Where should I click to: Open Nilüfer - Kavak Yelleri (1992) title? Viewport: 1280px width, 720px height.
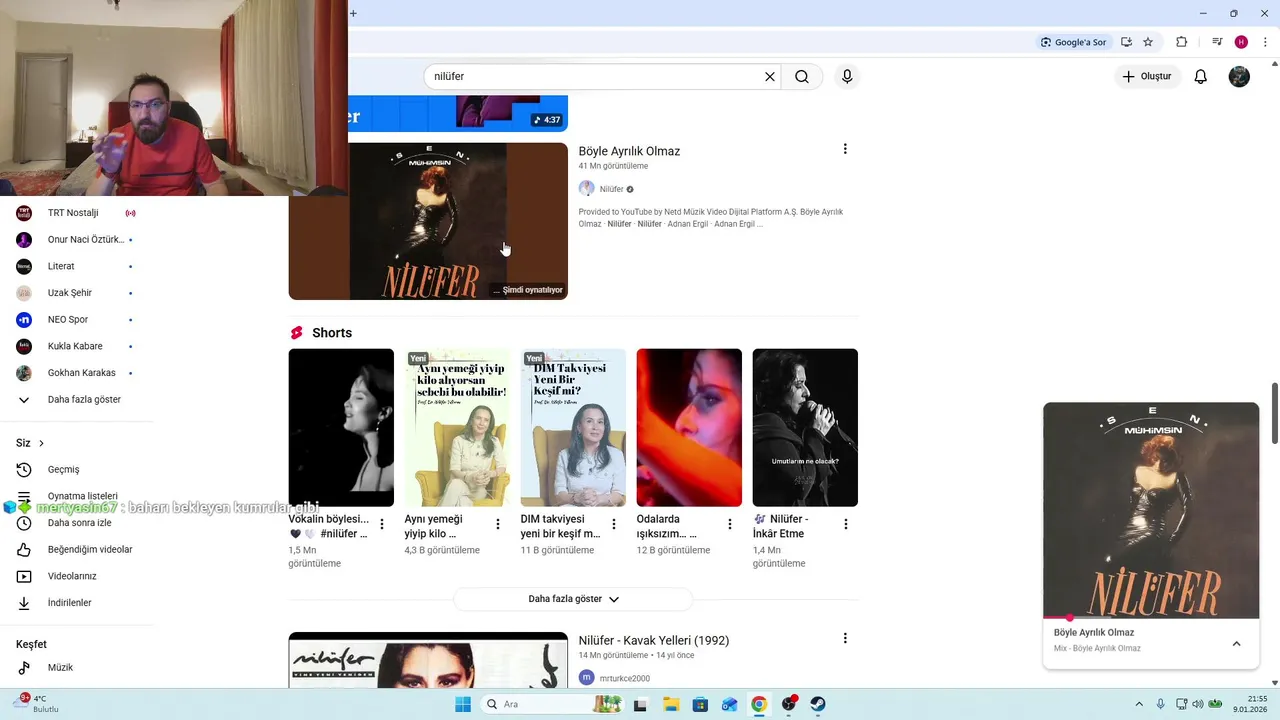pos(654,640)
